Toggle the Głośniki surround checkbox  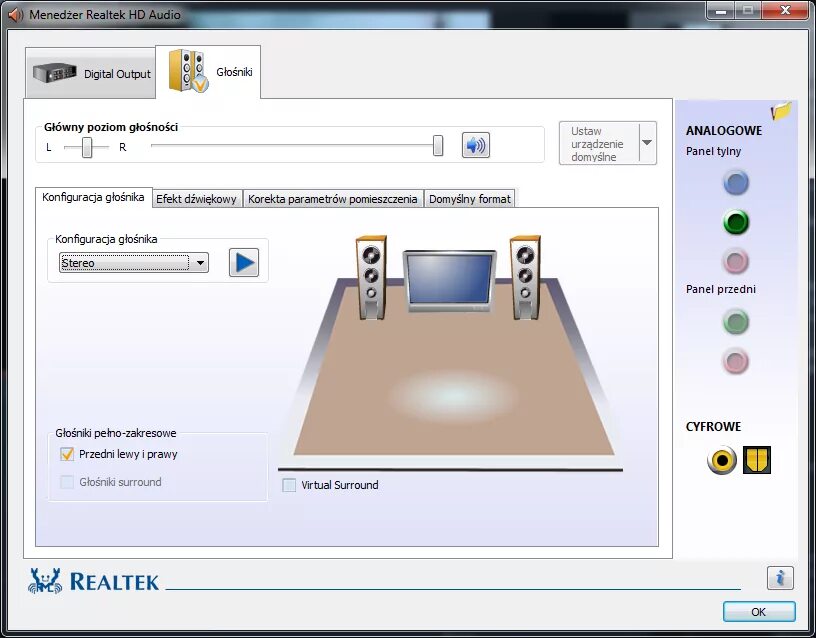click(x=67, y=482)
